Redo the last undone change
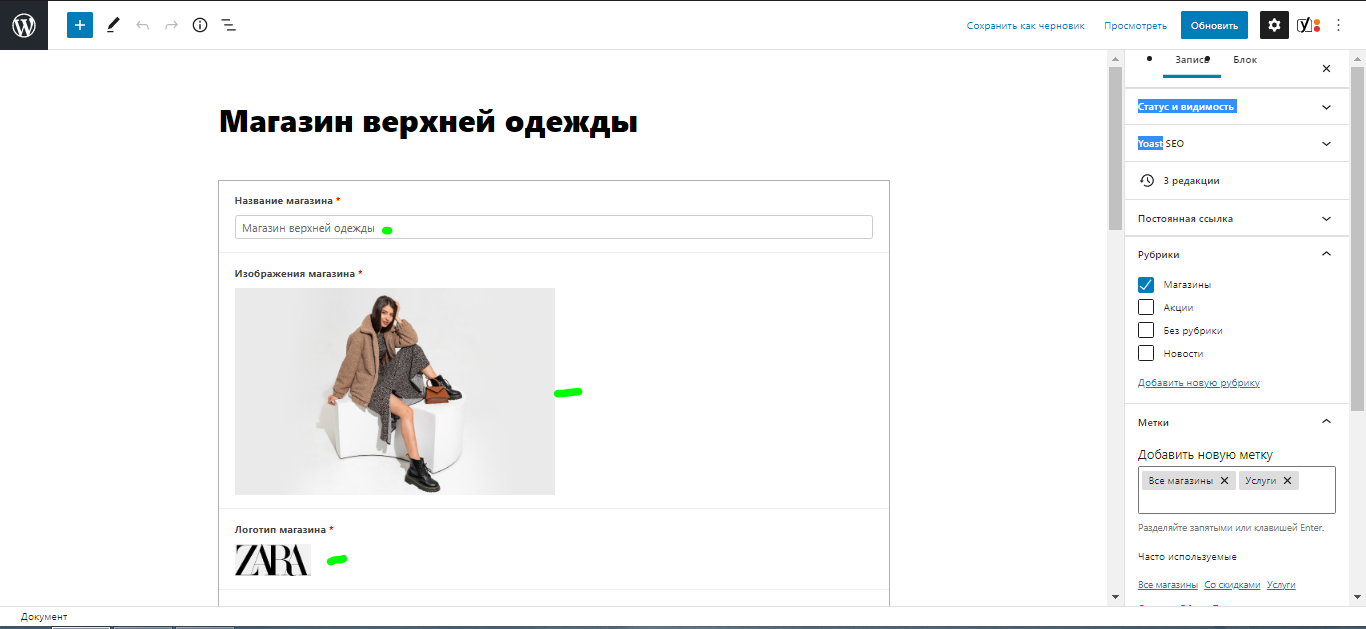This screenshot has width=1366, height=629. (171, 25)
